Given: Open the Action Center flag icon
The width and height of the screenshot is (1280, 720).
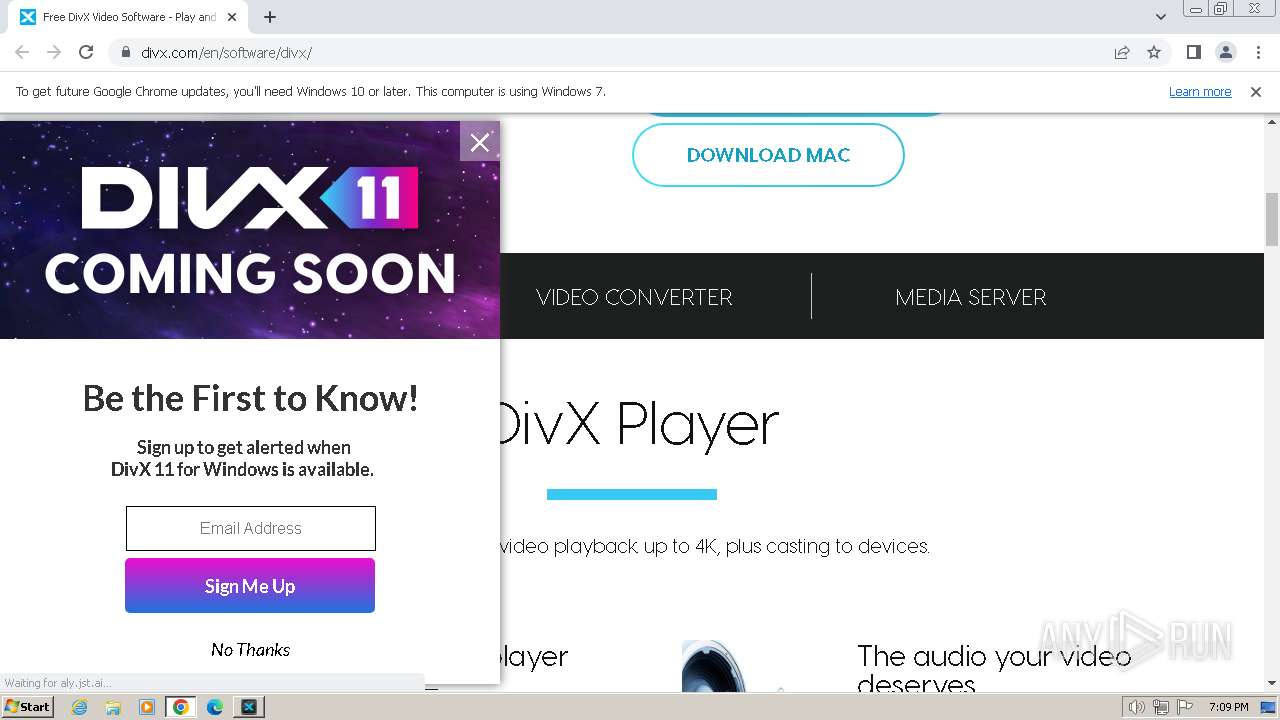Looking at the screenshot, I should click(x=1184, y=707).
